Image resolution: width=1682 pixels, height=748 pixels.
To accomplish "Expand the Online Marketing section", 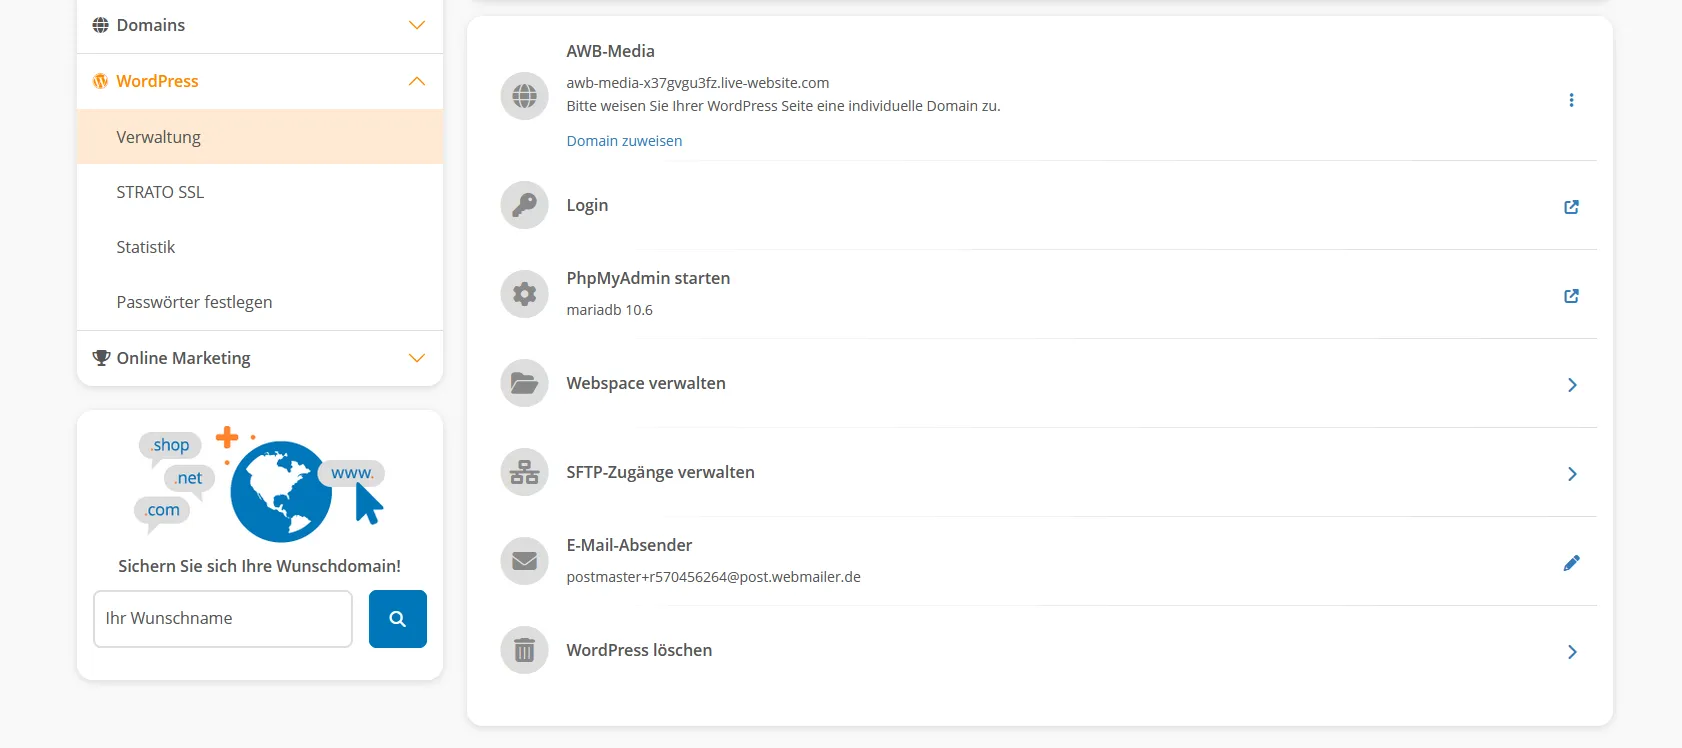I will [x=260, y=358].
